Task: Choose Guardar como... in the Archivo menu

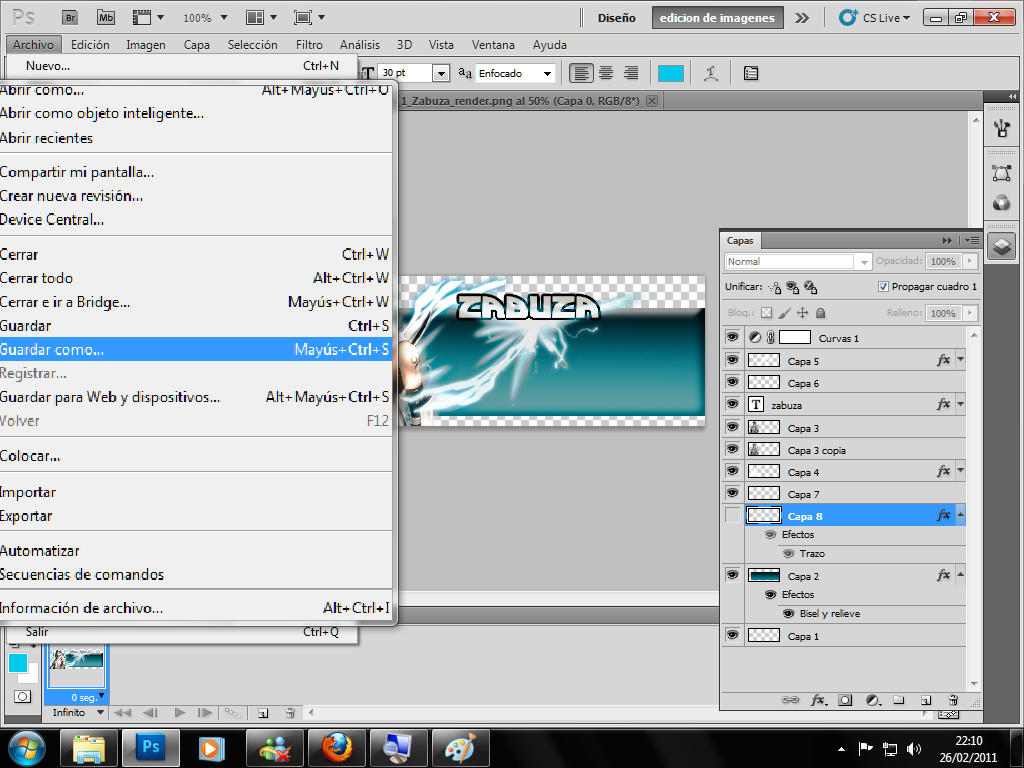Action: click(195, 349)
